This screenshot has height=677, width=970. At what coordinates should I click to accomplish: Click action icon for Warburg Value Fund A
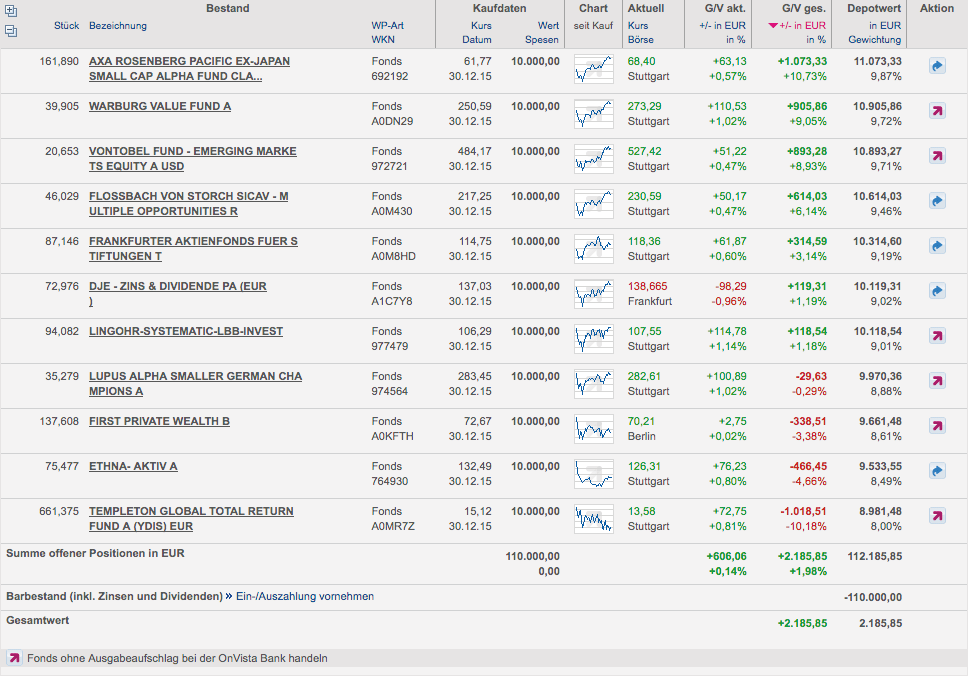[x=937, y=111]
